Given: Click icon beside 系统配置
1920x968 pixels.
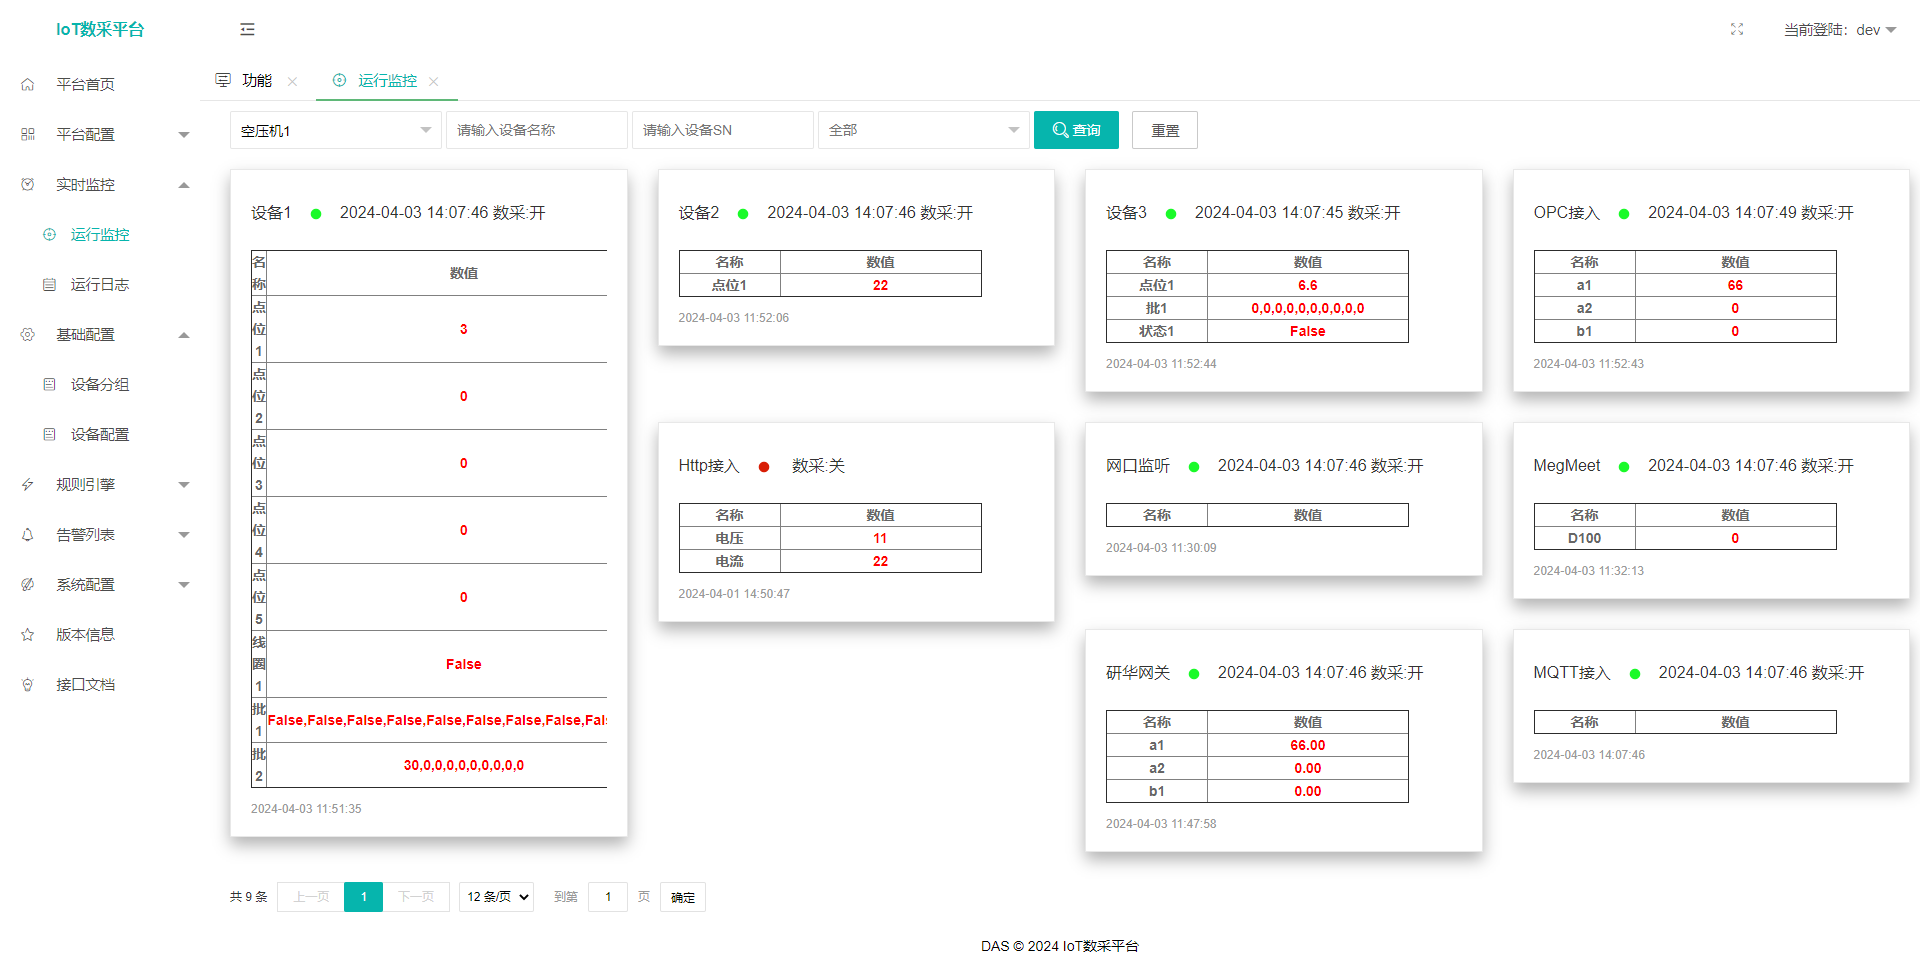Looking at the screenshot, I should [28, 585].
